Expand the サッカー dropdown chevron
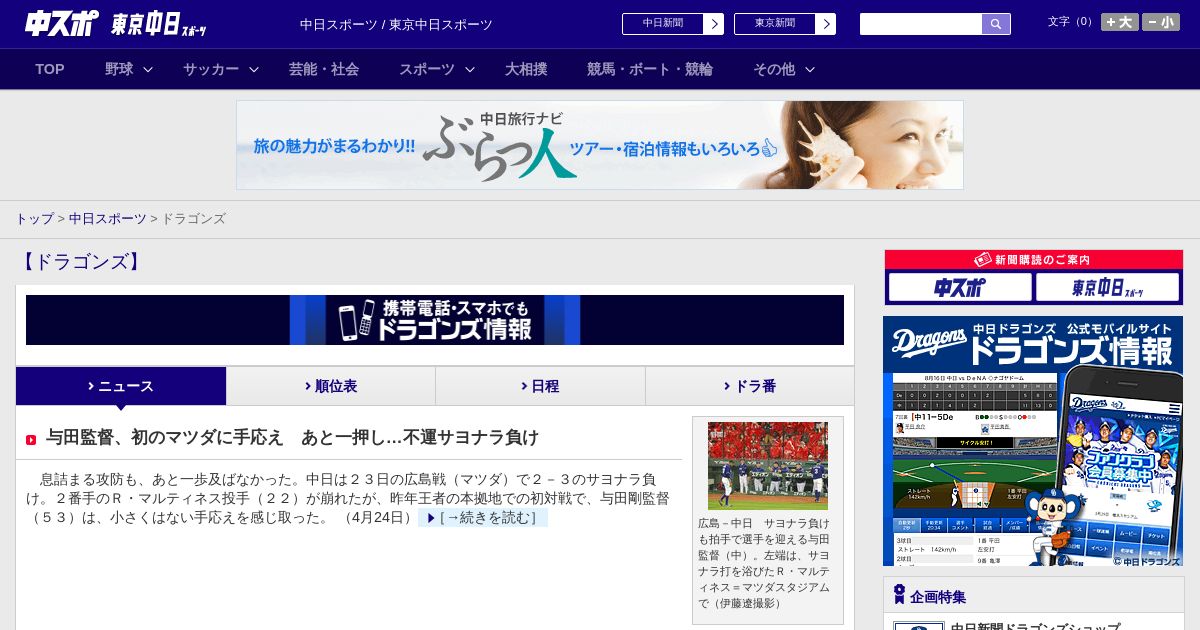The width and height of the screenshot is (1200, 630). coord(254,69)
